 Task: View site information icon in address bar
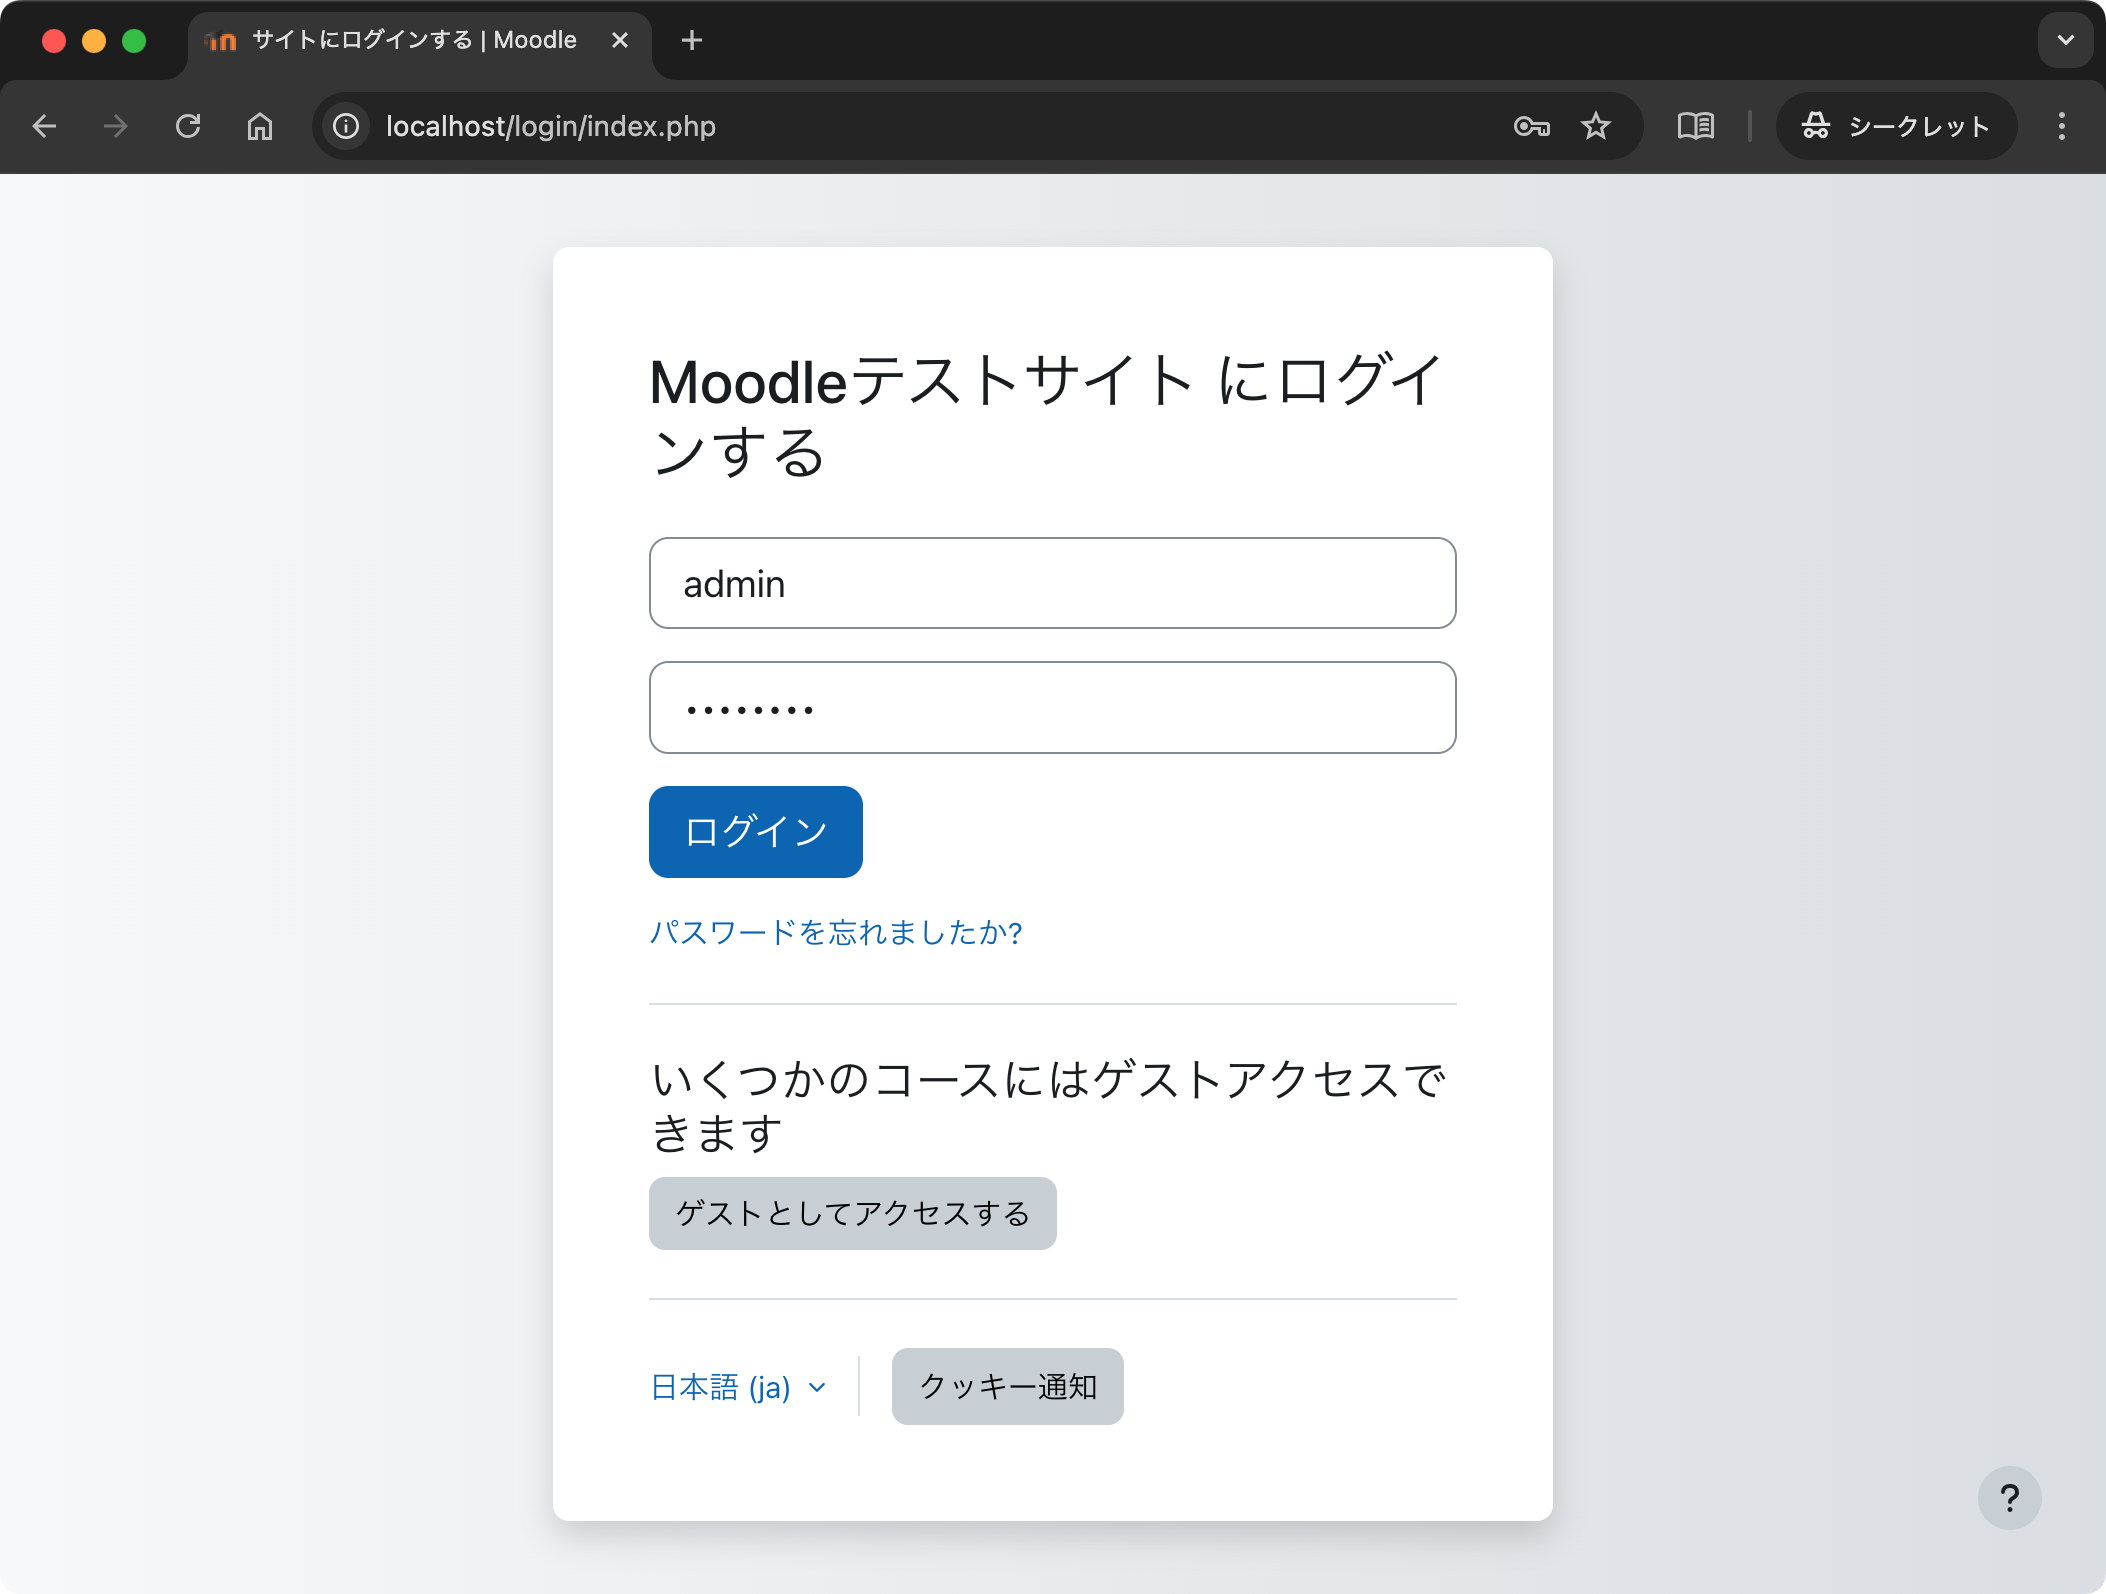346,126
